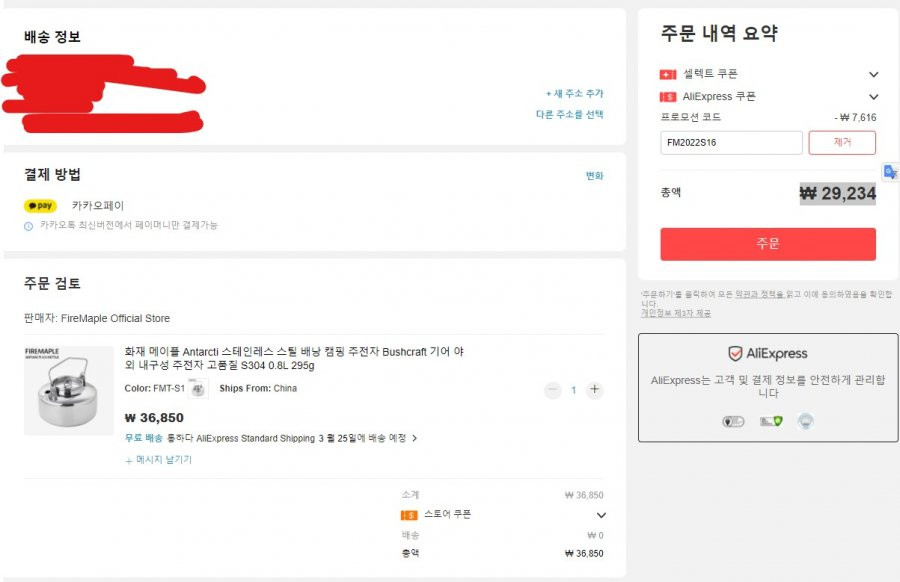Expand the 셀렉트 쿠폰 dropdown
The height and width of the screenshot is (582, 900).
click(873, 75)
